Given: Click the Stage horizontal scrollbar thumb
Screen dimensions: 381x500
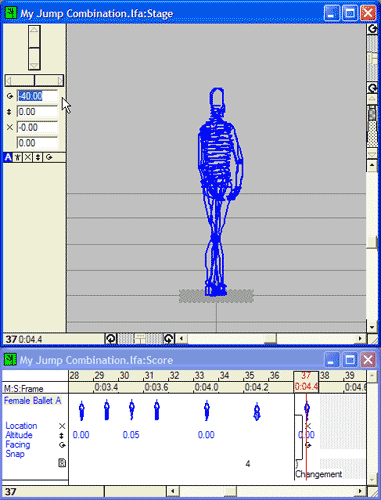Looking at the screenshot, I should click(270, 339).
